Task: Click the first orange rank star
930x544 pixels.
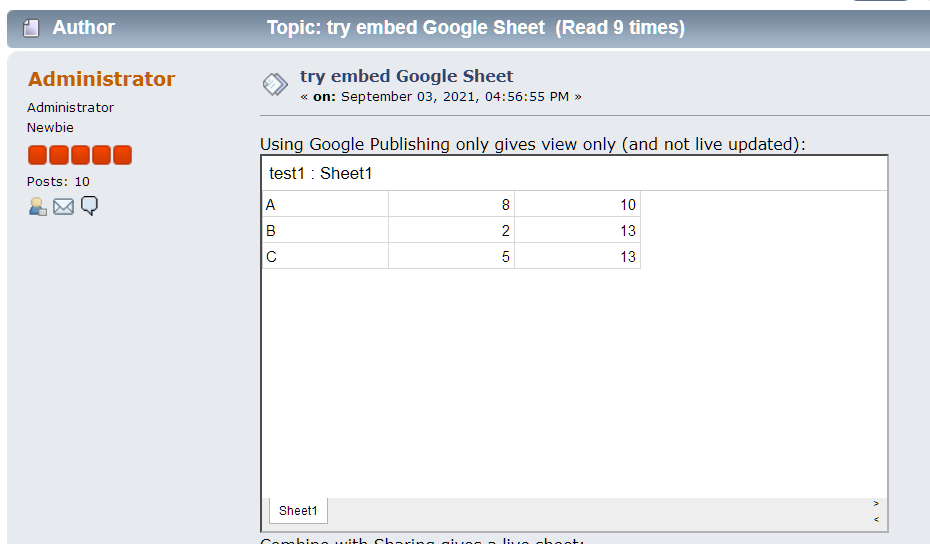Action: [x=37, y=155]
